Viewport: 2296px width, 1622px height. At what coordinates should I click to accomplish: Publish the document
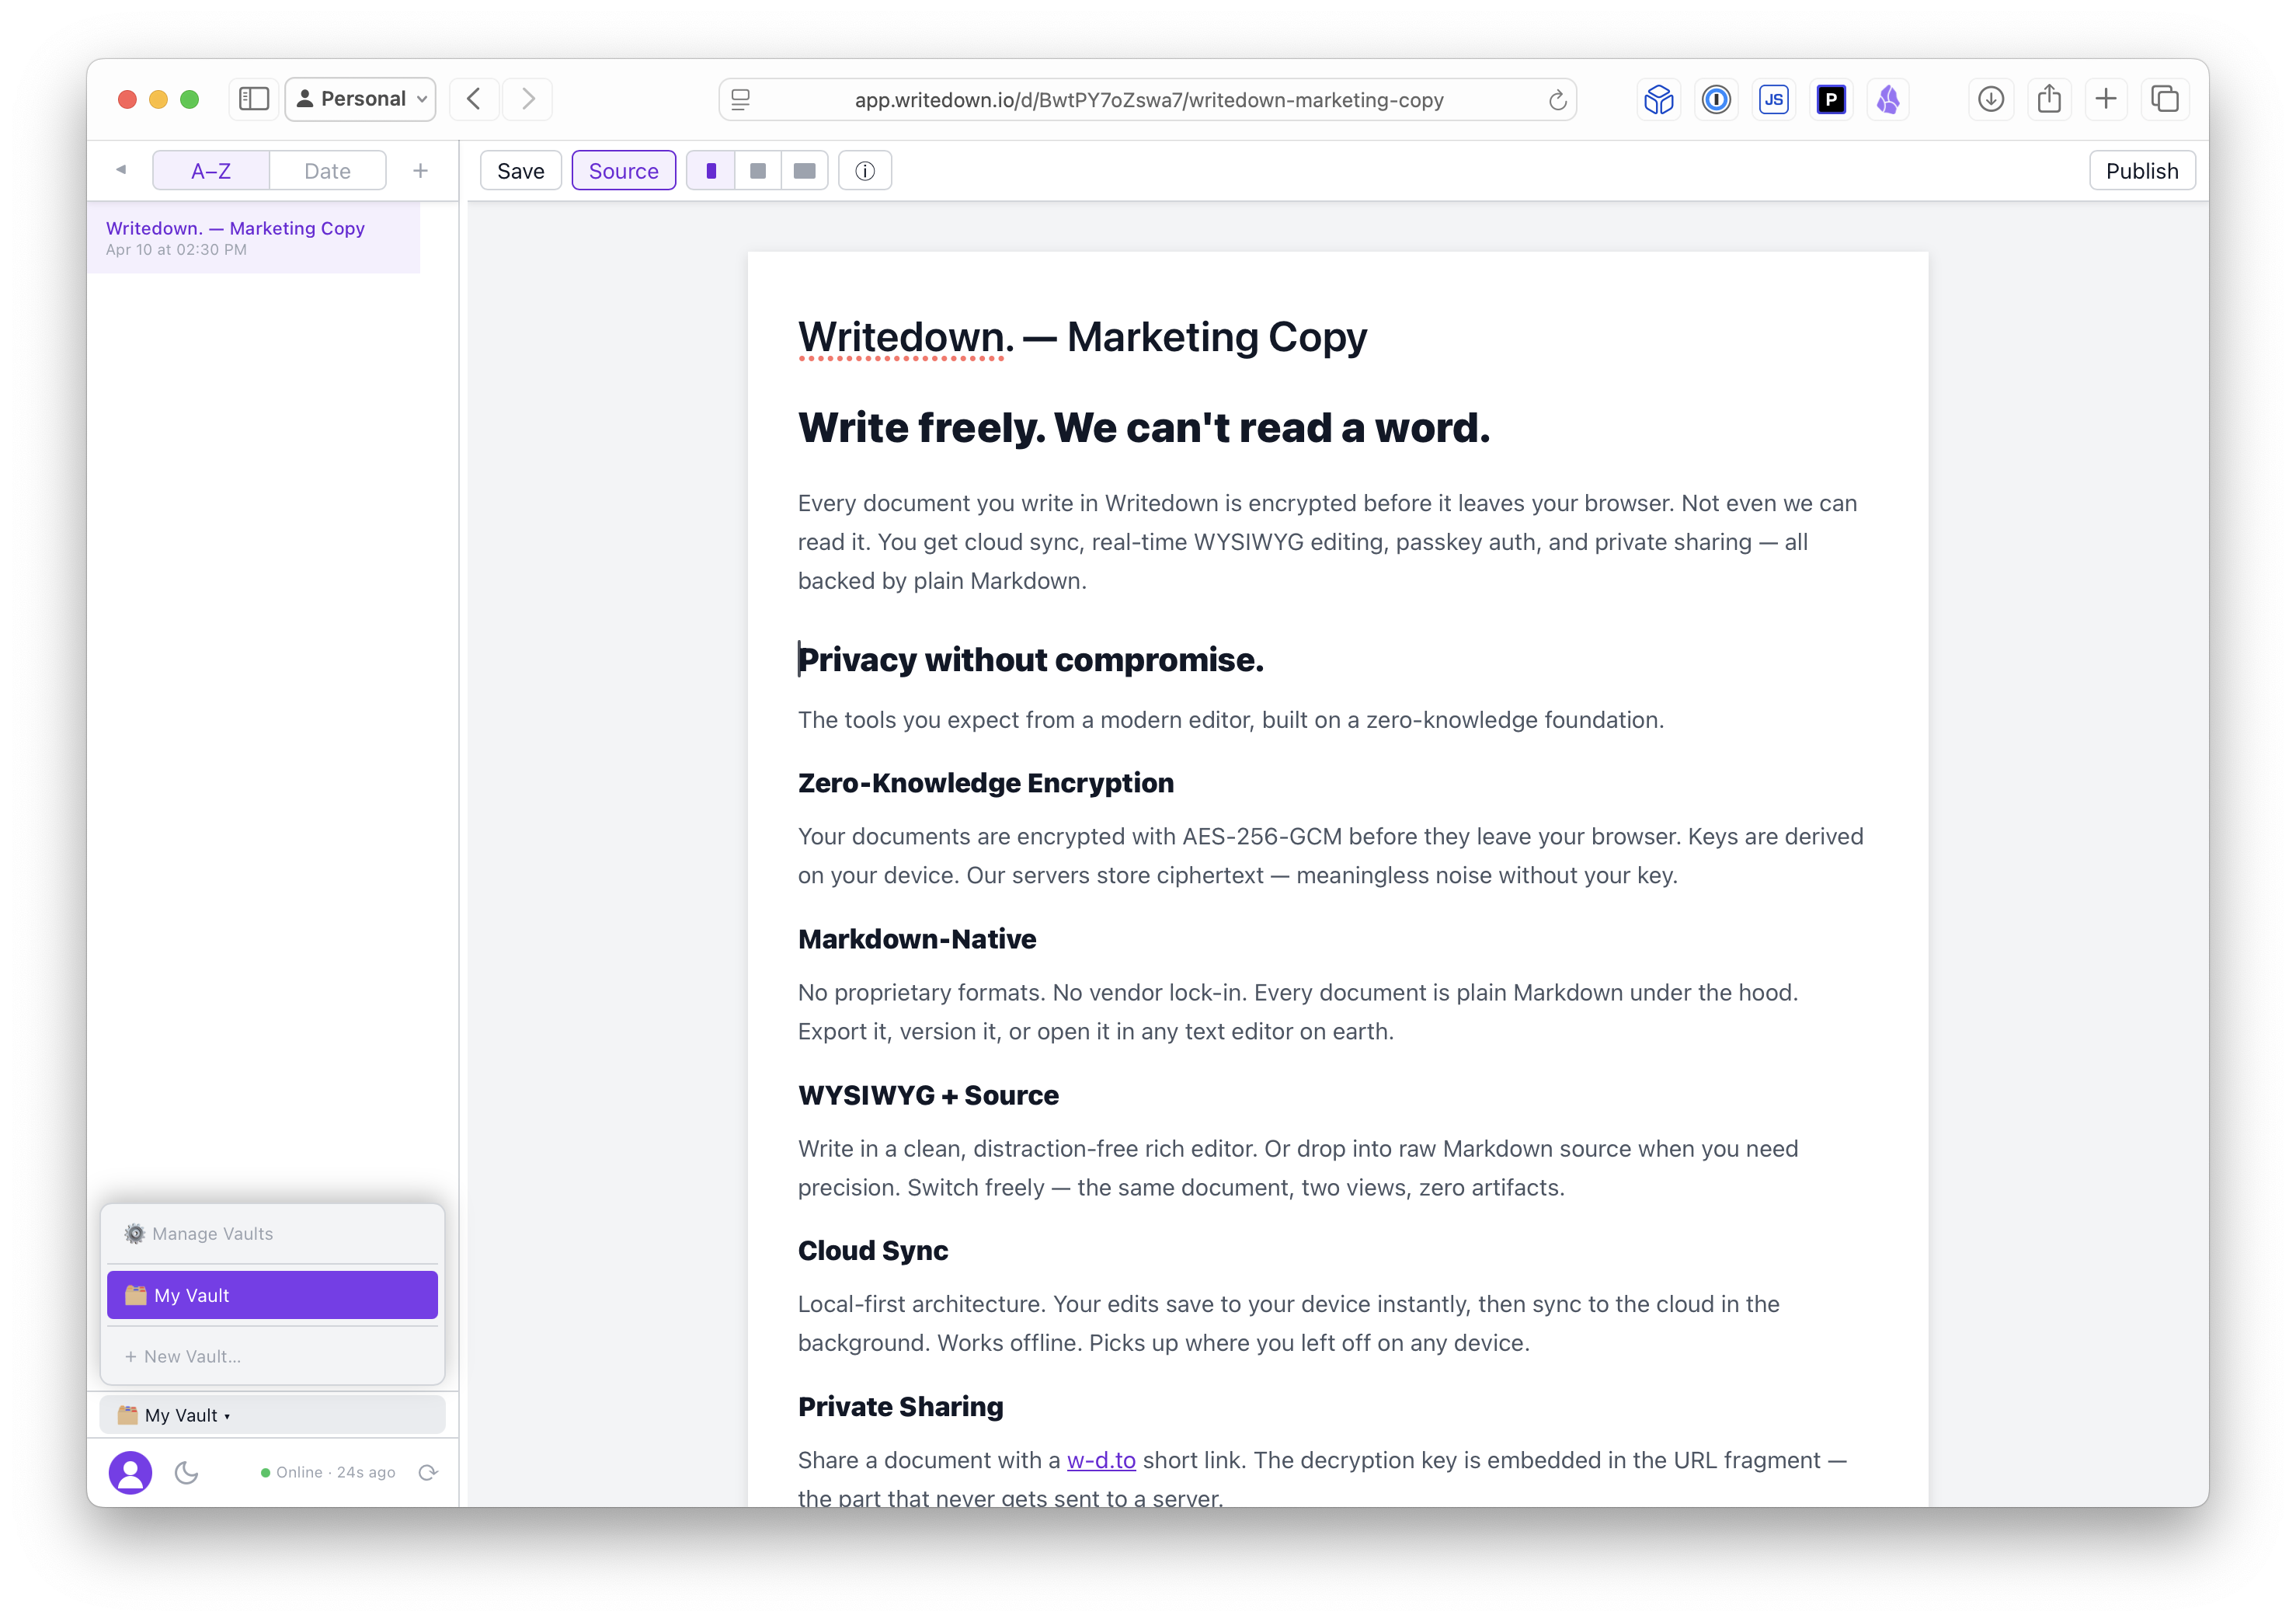(2142, 170)
